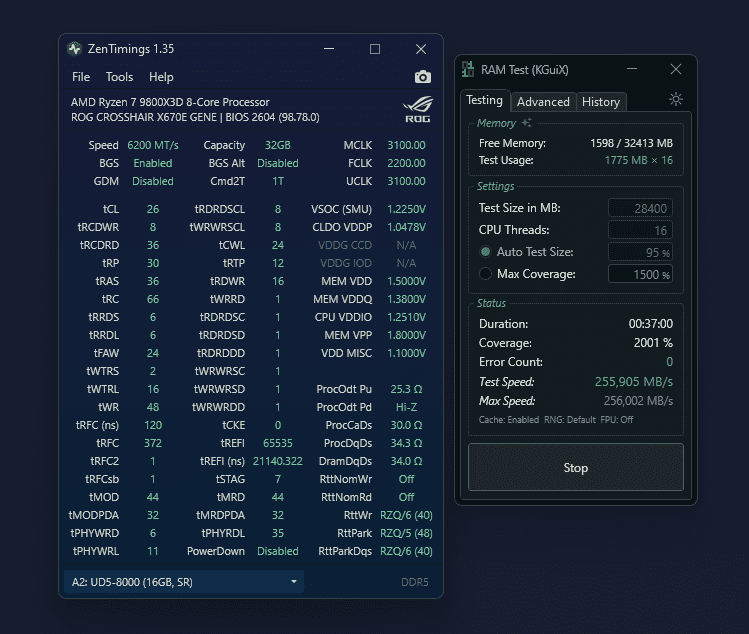
Task: Minimize the RAM Test window
Action: (632, 69)
